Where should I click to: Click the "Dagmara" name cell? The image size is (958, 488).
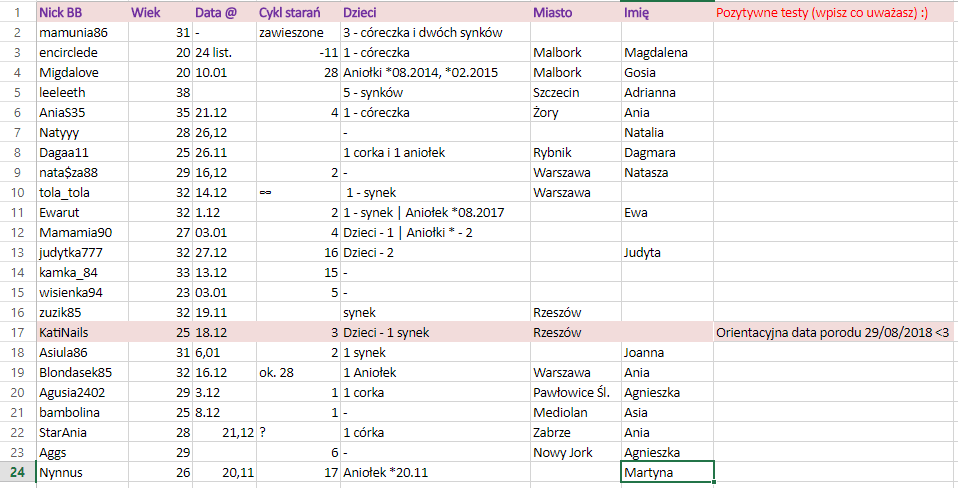pyautogui.click(x=666, y=152)
